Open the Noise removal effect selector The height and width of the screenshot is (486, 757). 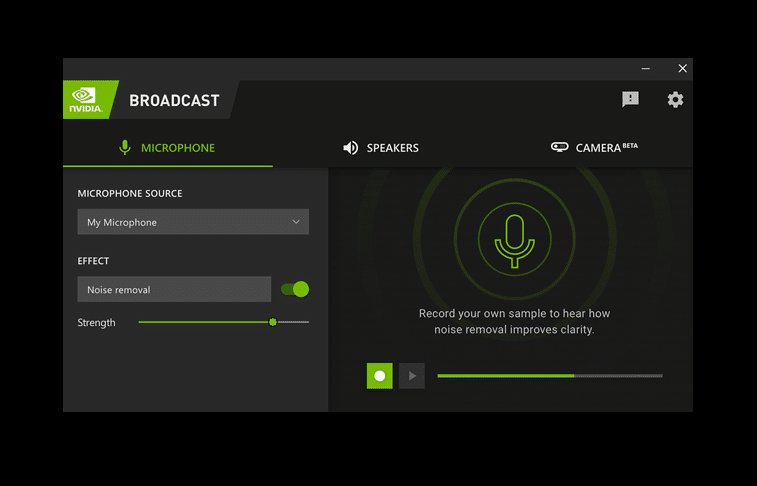pos(174,290)
